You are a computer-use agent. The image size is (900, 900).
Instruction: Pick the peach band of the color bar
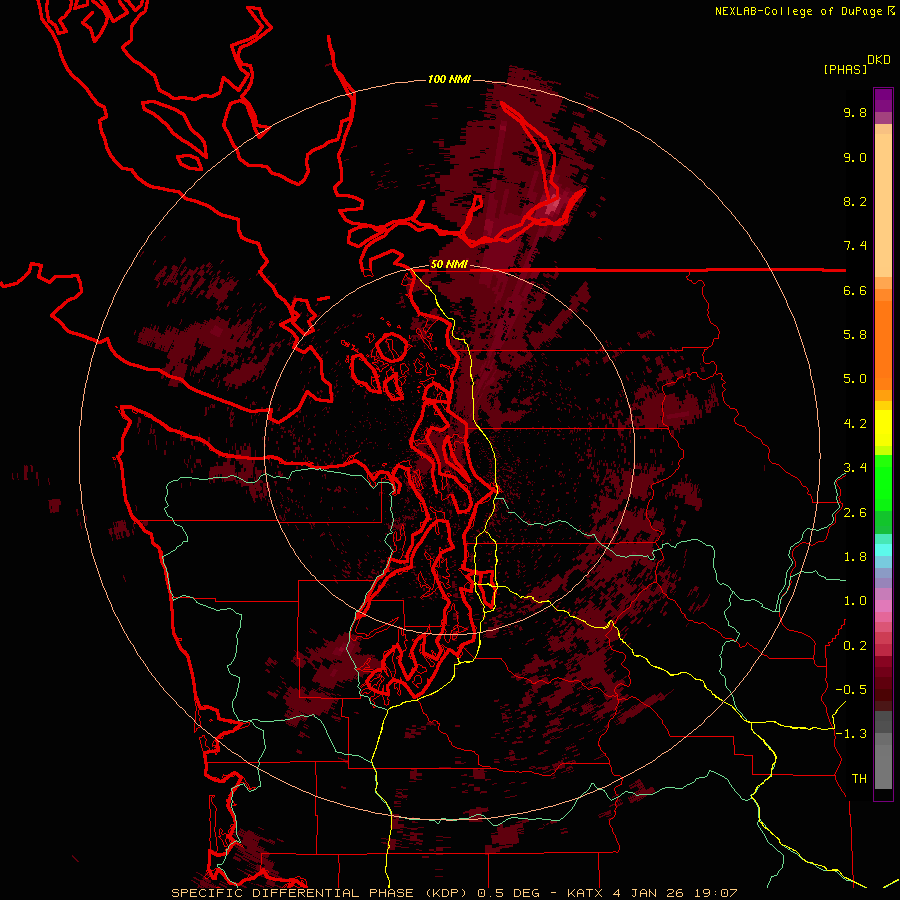pyautogui.click(x=883, y=204)
